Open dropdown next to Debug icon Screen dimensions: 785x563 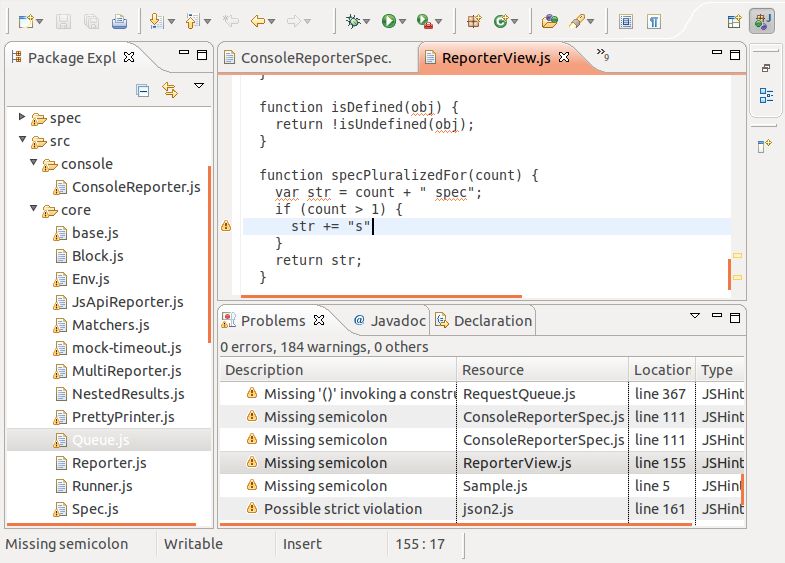click(366, 22)
